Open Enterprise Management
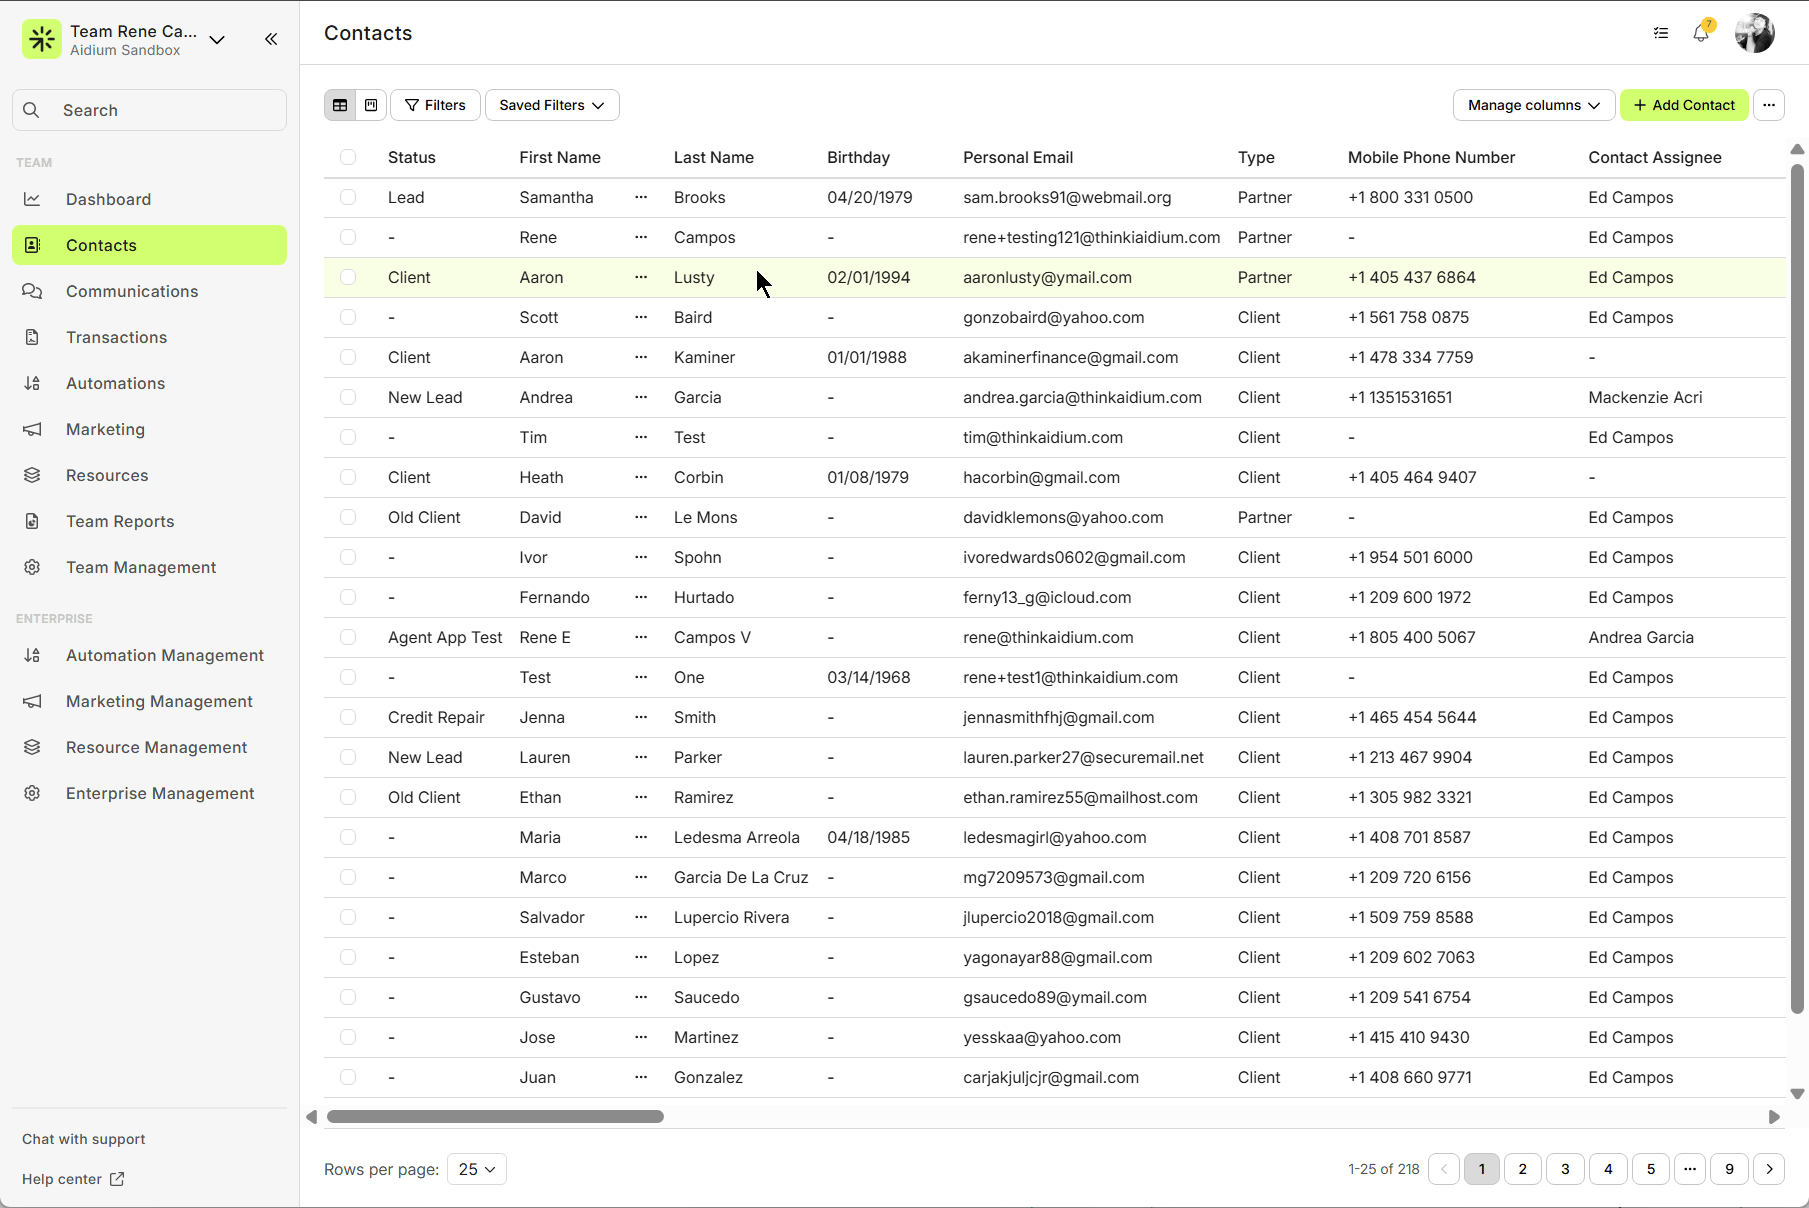This screenshot has height=1208, width=1809. pyautogui.click(x=159, y=793)
